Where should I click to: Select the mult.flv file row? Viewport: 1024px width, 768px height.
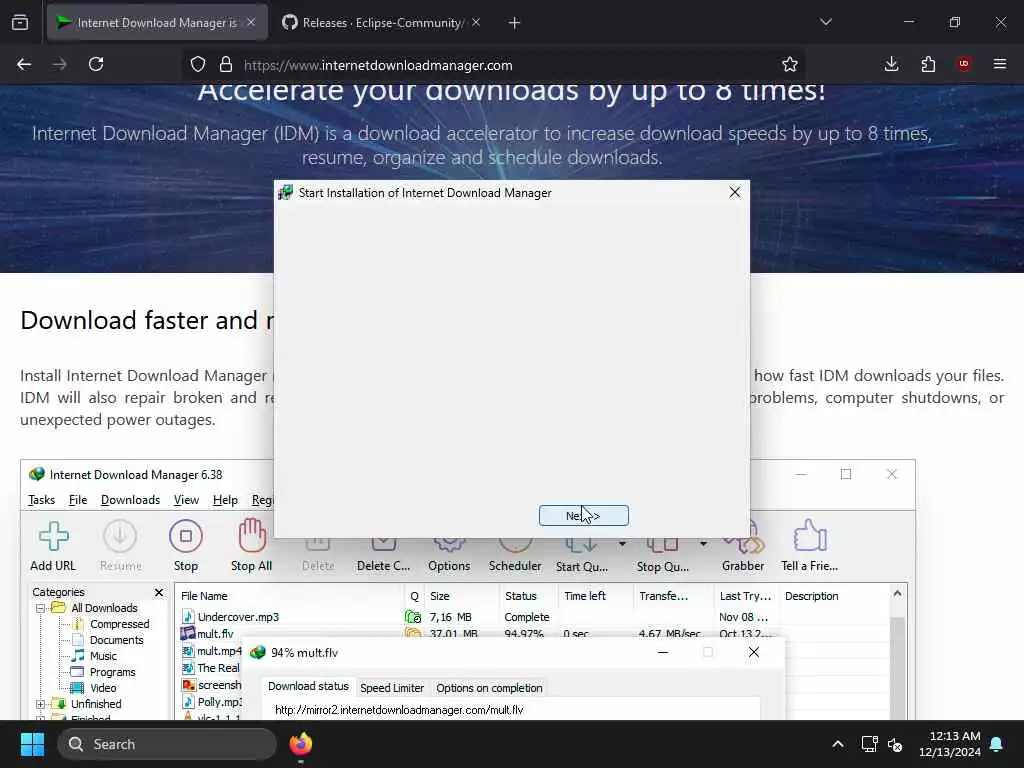[x=532, y=633]
